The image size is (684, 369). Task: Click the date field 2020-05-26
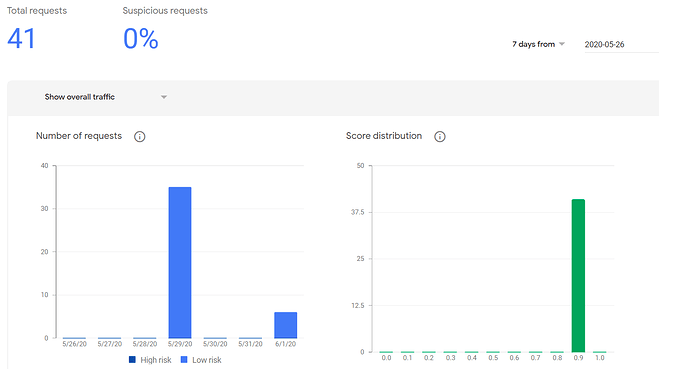[x=621, y=44]
